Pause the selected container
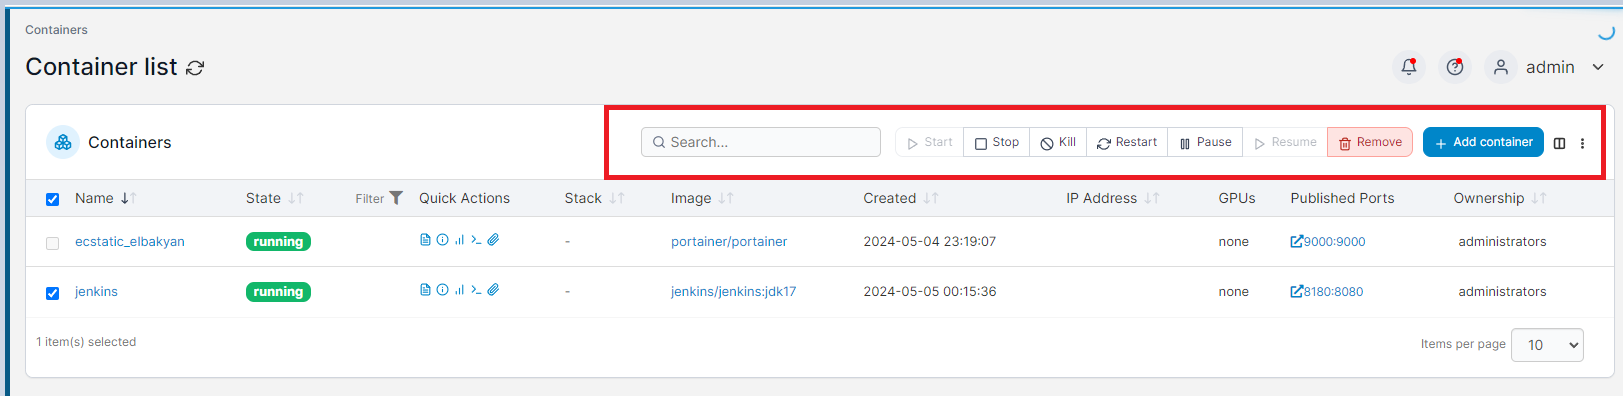Viewport: 1623px width, 396px height. click(1205, 142)
